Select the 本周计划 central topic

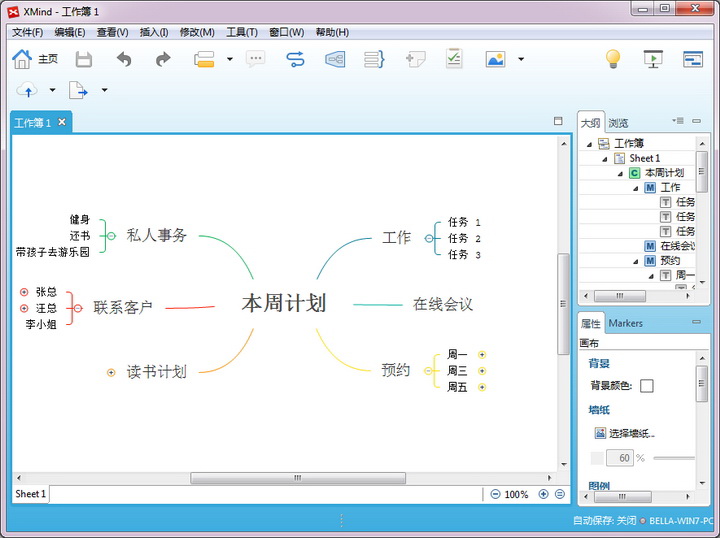pos(283,304)
